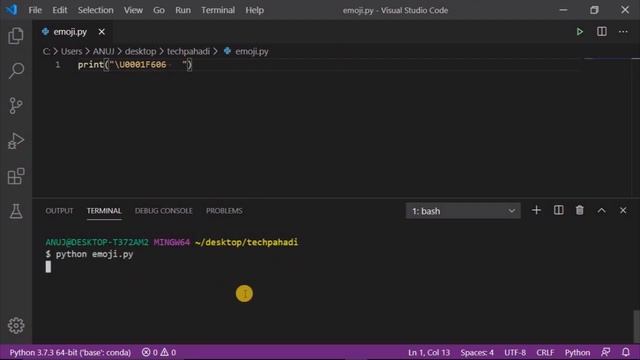Click the terminal scrollbar thumb
Screen dimensions: 640x360
coord(636,327)
